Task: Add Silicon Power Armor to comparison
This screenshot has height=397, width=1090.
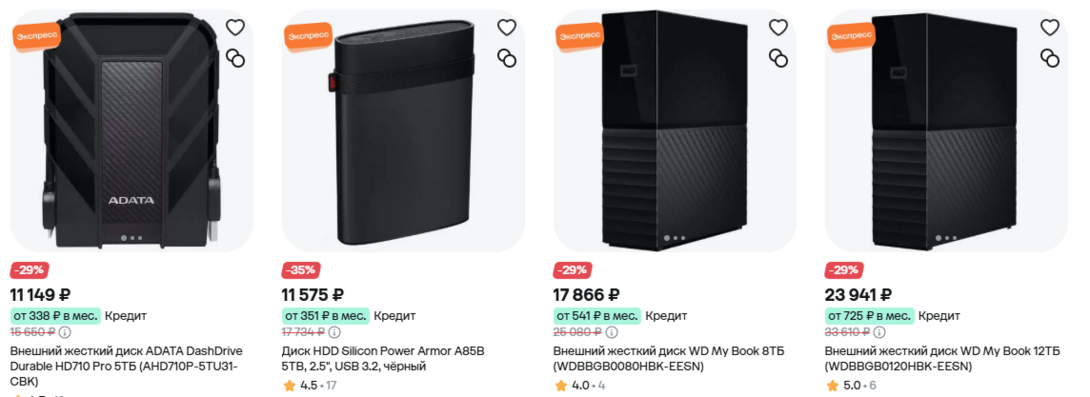Action: coord(507,58)
